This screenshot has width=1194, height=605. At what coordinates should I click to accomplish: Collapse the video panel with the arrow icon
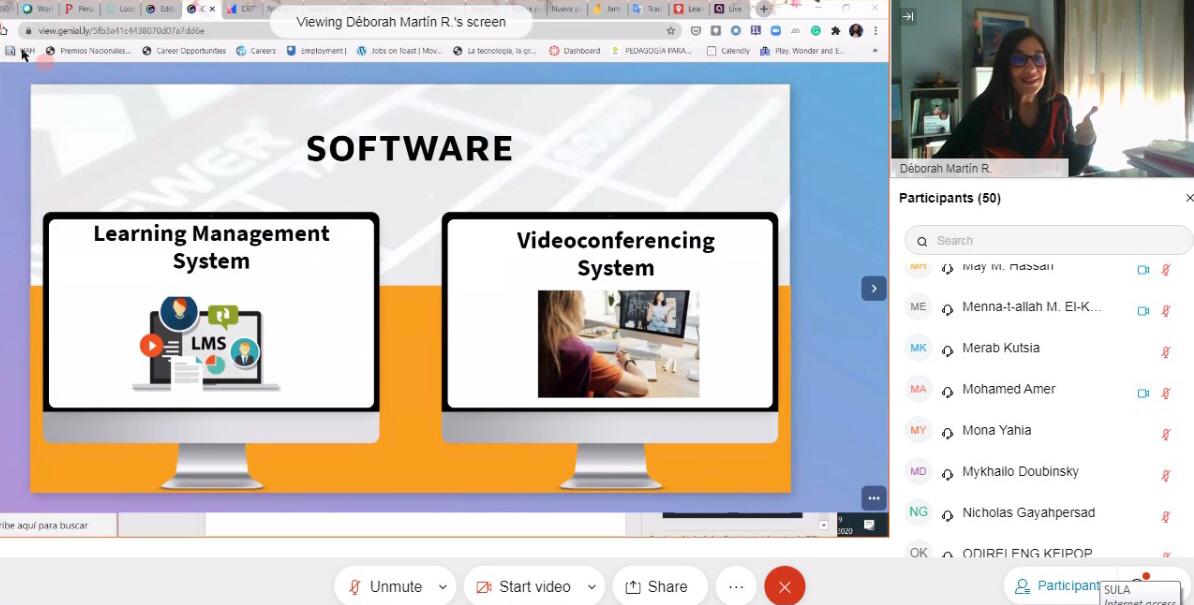click(x=908, y=17)
